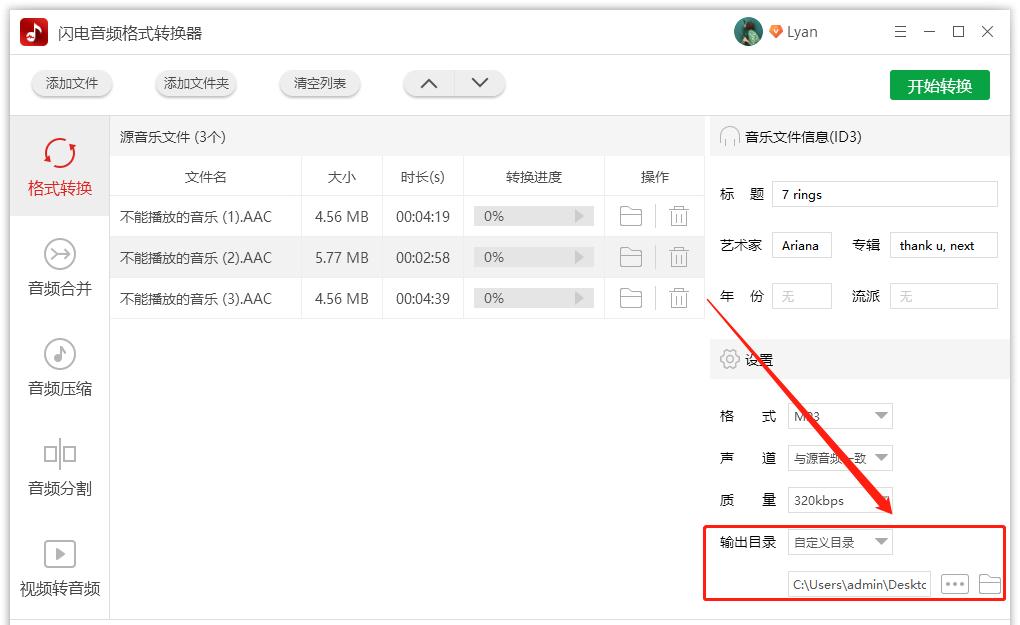Open the 格式 (format) MP3 dropdown

[840, 415]
